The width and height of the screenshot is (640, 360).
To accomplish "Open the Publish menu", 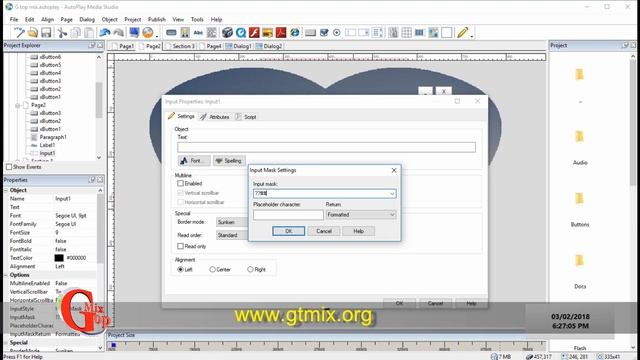I will tap(157, 19).
